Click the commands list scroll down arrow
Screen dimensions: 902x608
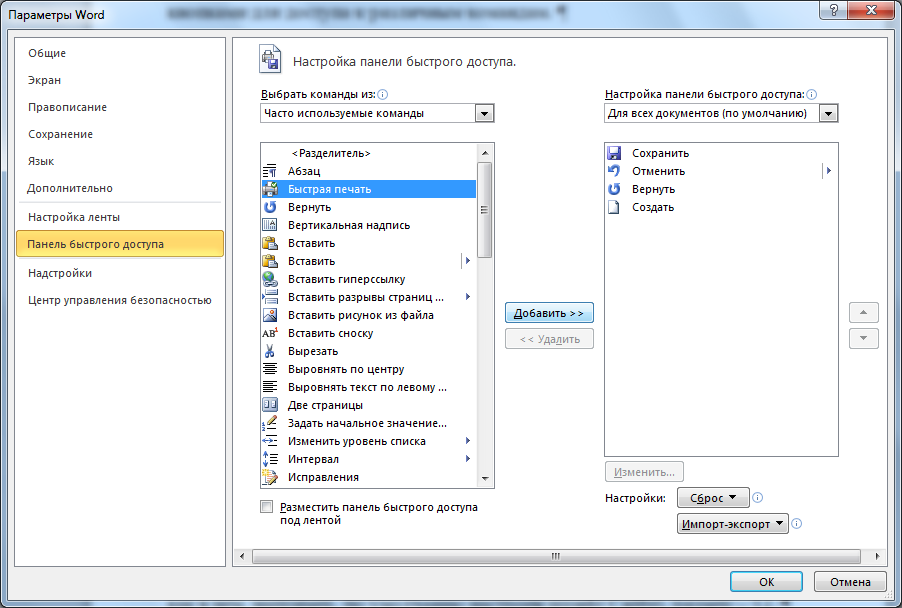point(484,479)
